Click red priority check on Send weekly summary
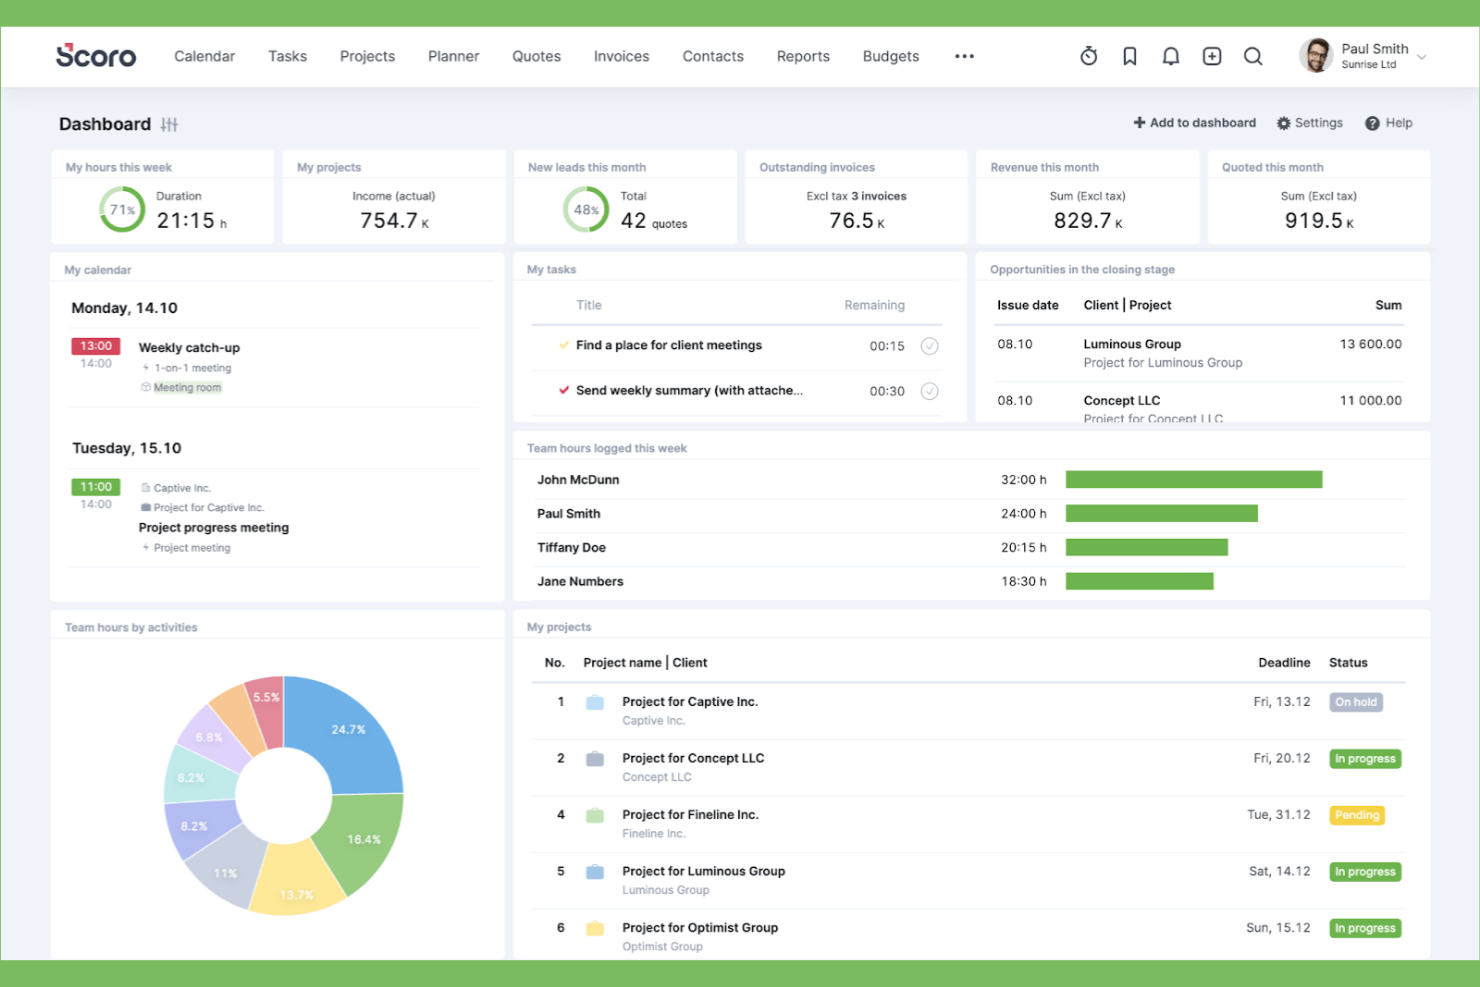The height and width of the screenshot is (987, 1480). 564,390
